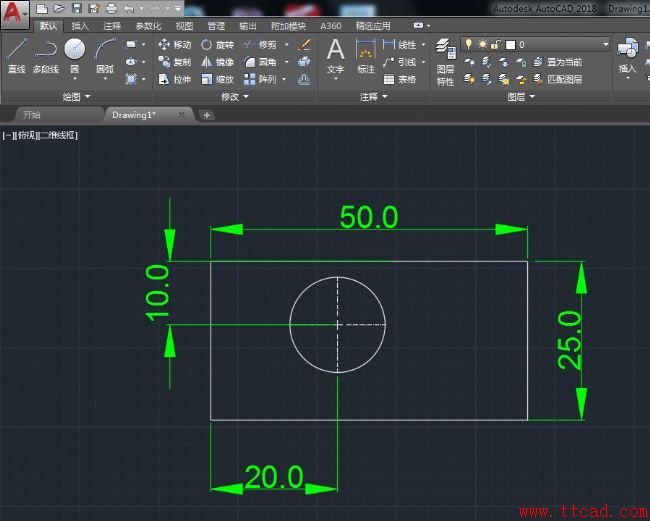Click the 移动 (Move) tool
The height and width of the screenshot is (521, 650).
pos(175,44)
